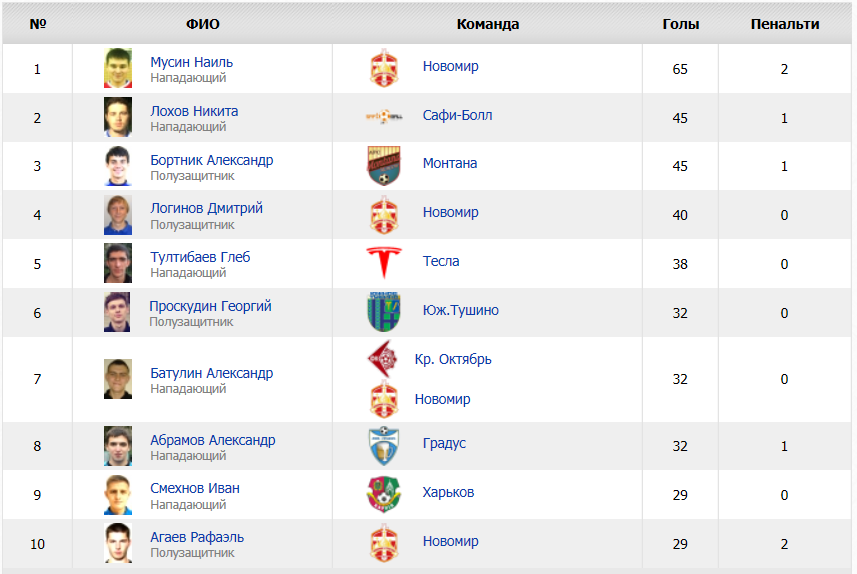Open the Кр. Октябрь team link
Viewport: 857px width, 574px height.
tap(453, 359)
